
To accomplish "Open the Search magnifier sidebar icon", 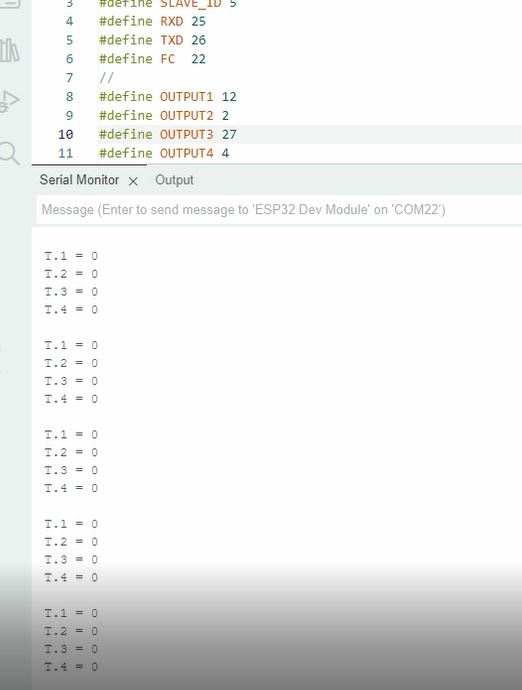I will pyautogui.click(x=9, y=153).
